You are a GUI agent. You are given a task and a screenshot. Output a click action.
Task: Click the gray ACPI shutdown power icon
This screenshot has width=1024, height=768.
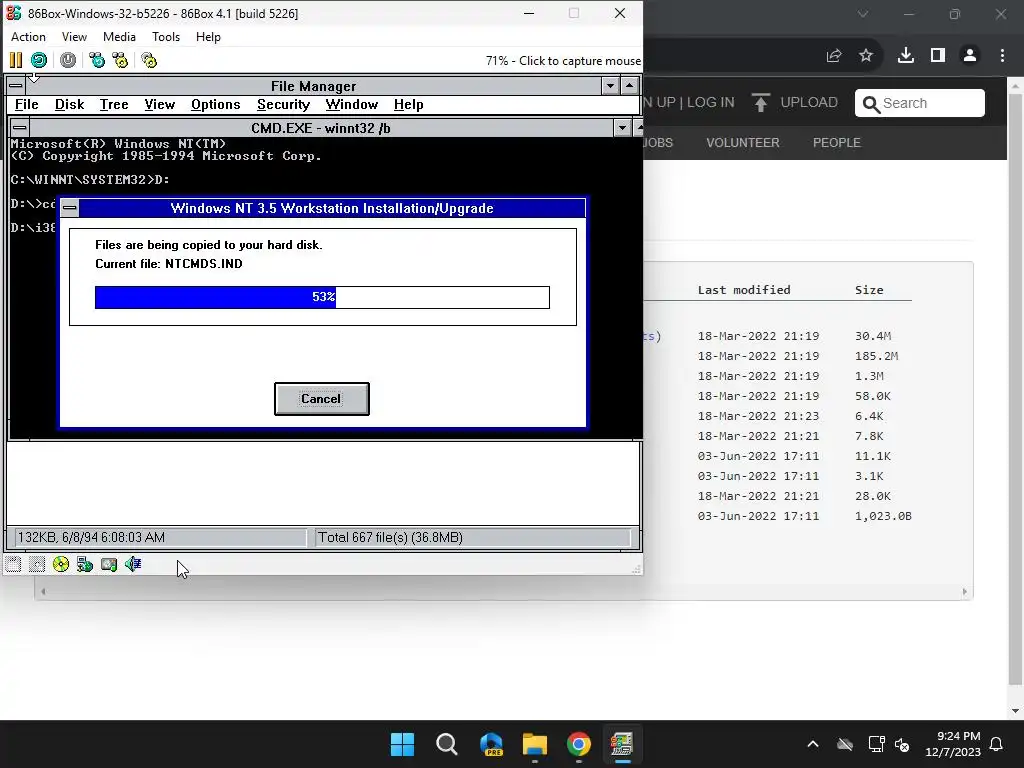coord(68,61)
